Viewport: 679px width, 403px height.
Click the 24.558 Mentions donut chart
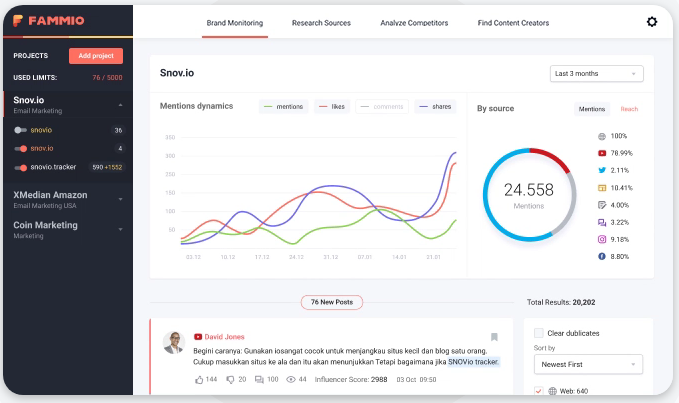pos(529,195)
